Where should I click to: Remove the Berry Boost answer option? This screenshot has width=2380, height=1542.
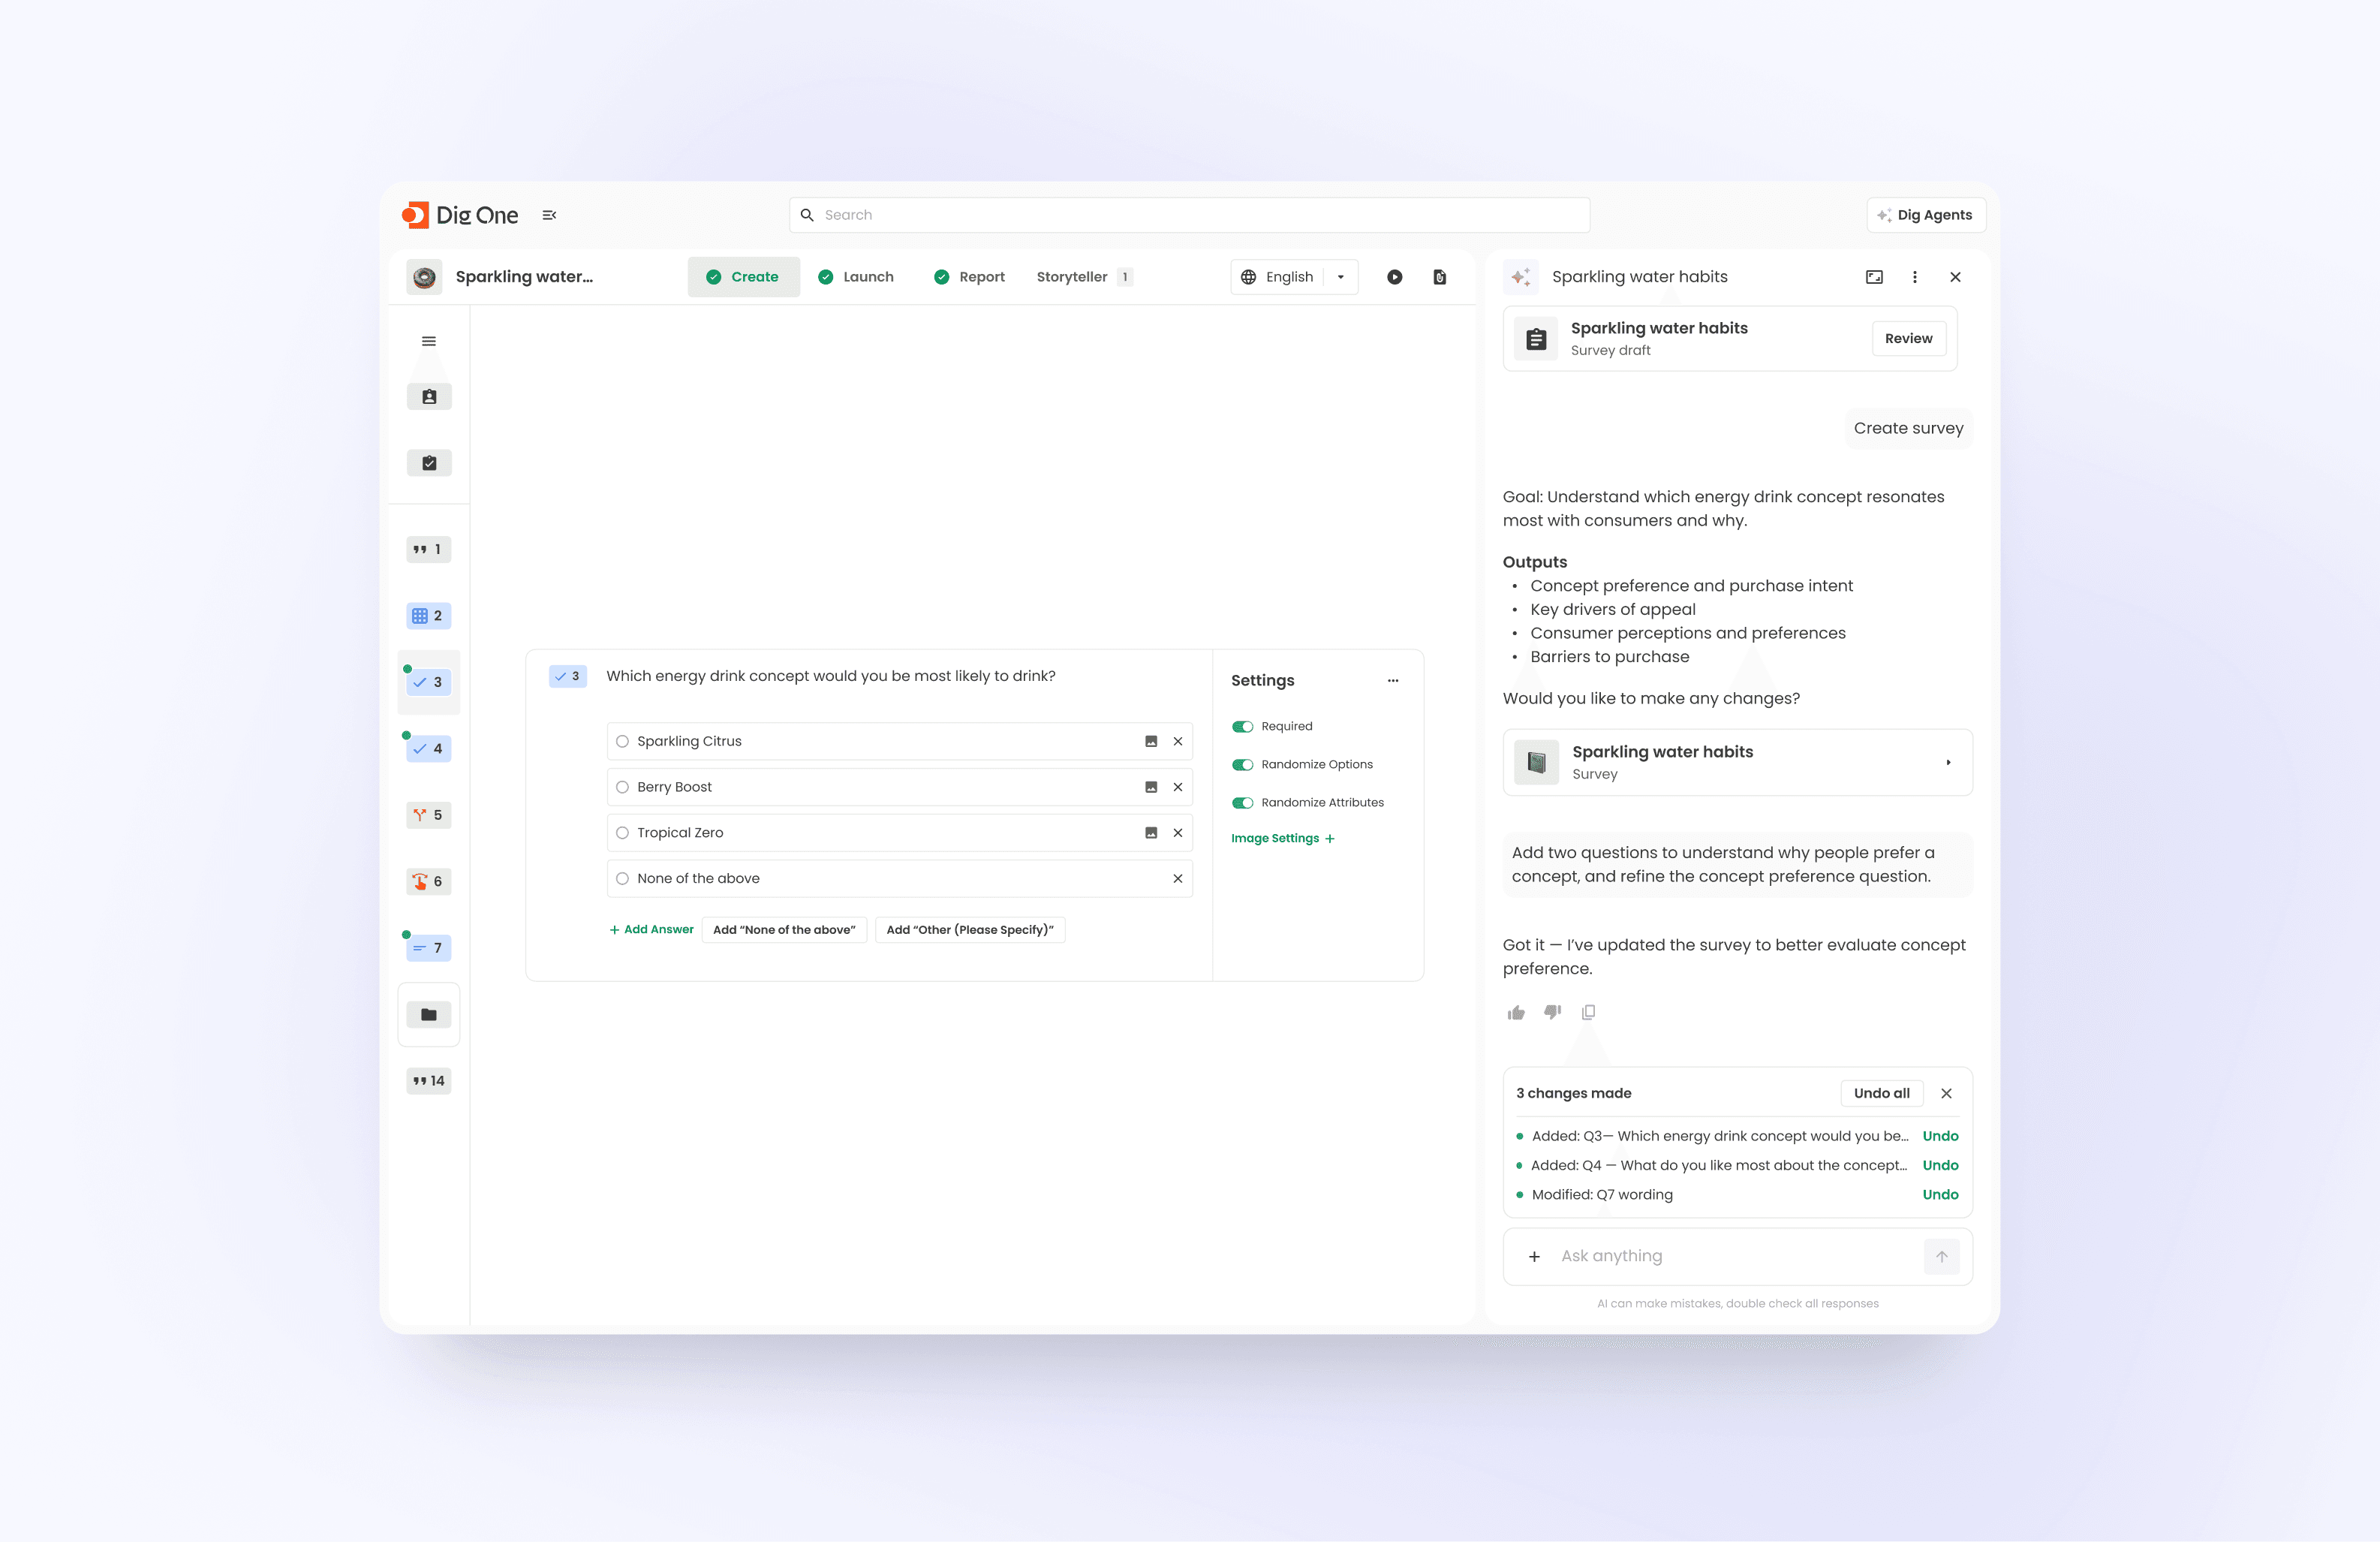pos(1178,787)
